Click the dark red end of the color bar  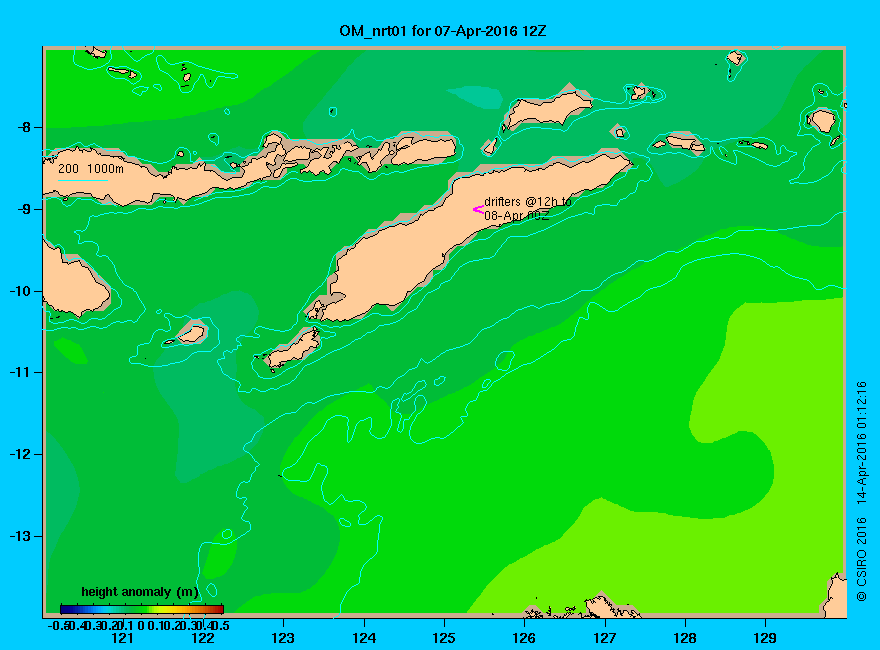(219, 609)
